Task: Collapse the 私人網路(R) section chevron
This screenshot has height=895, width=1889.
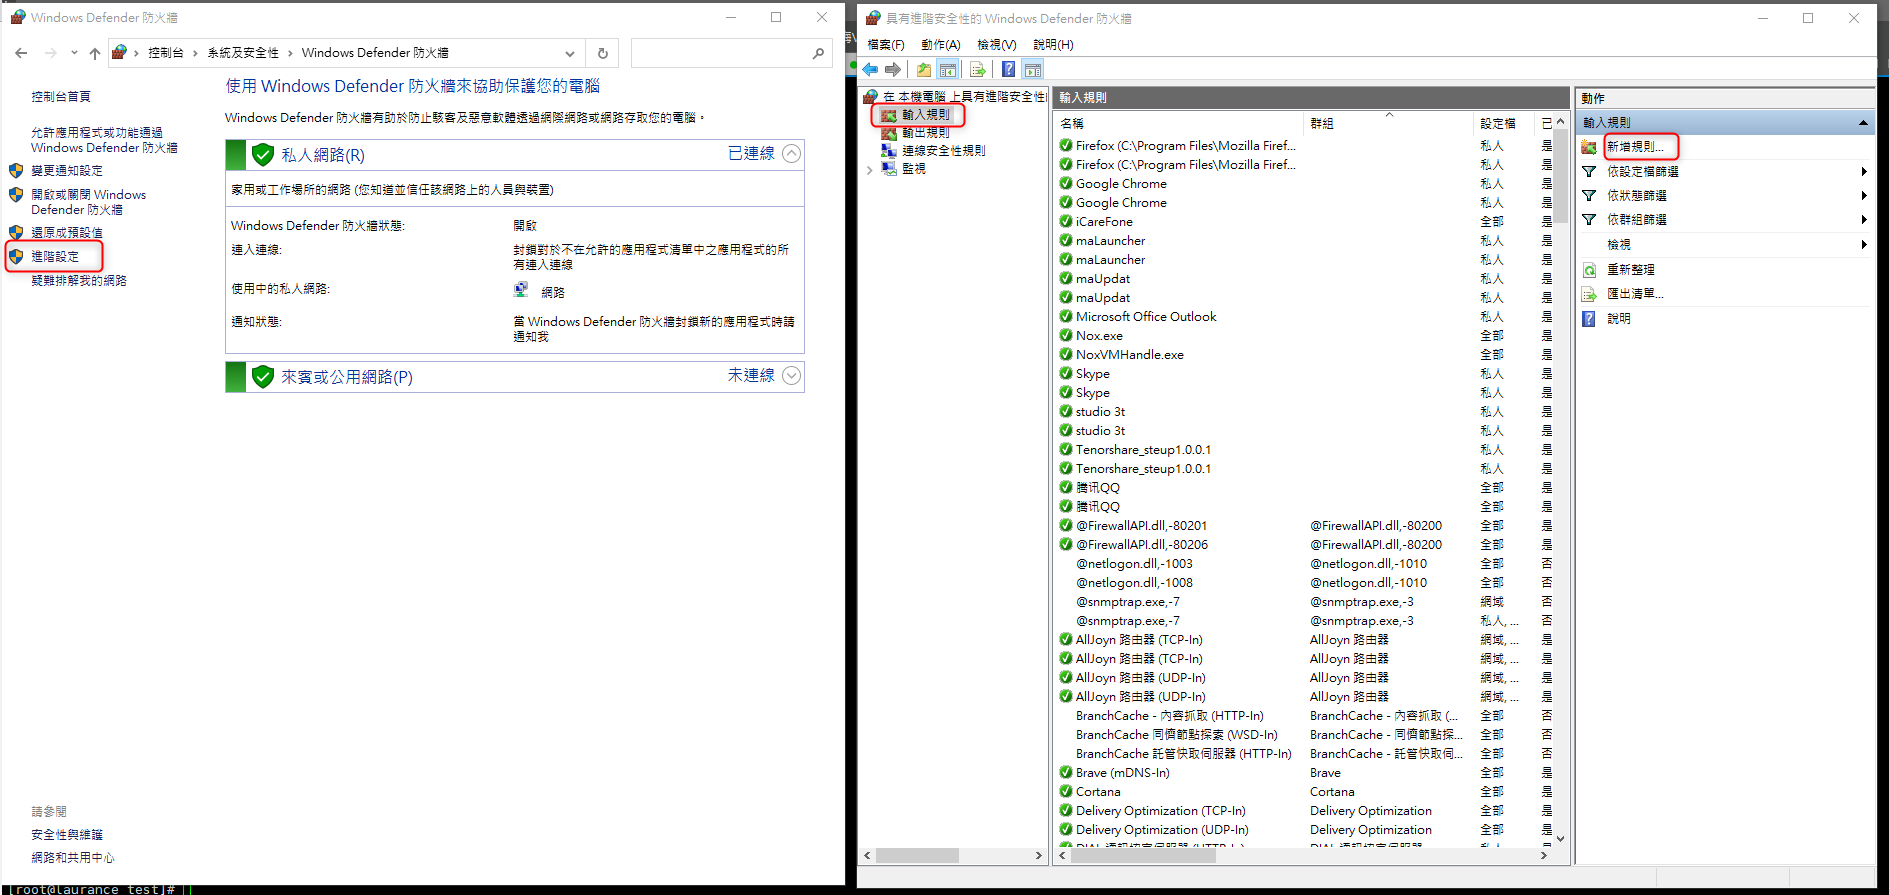Action: [x=791, y=153]
